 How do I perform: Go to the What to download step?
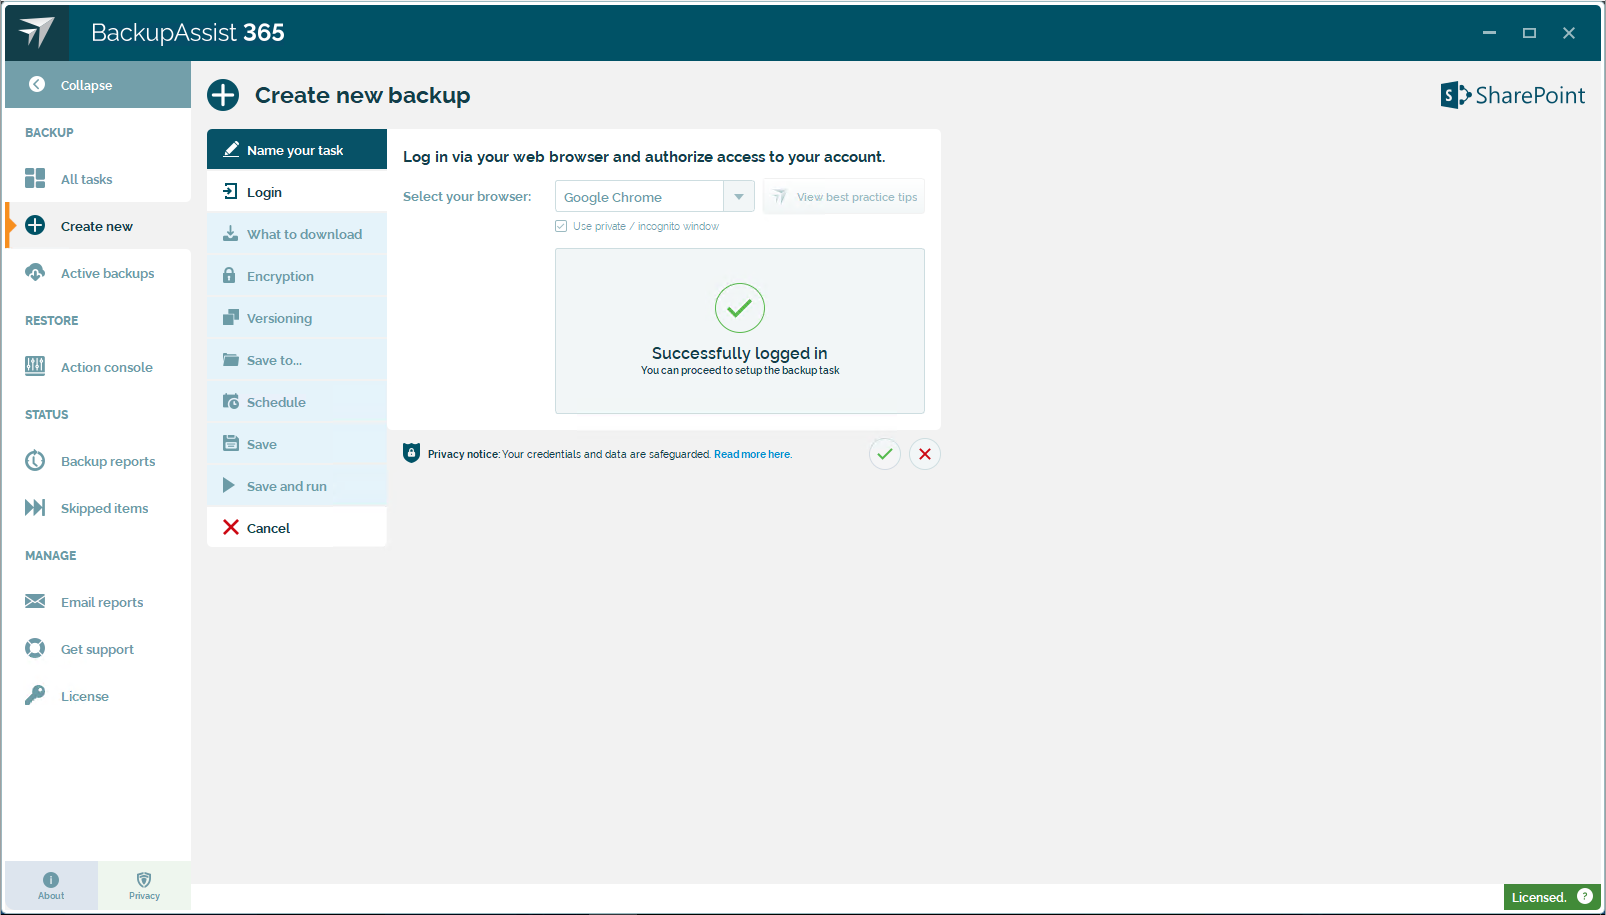pos(297,234)
